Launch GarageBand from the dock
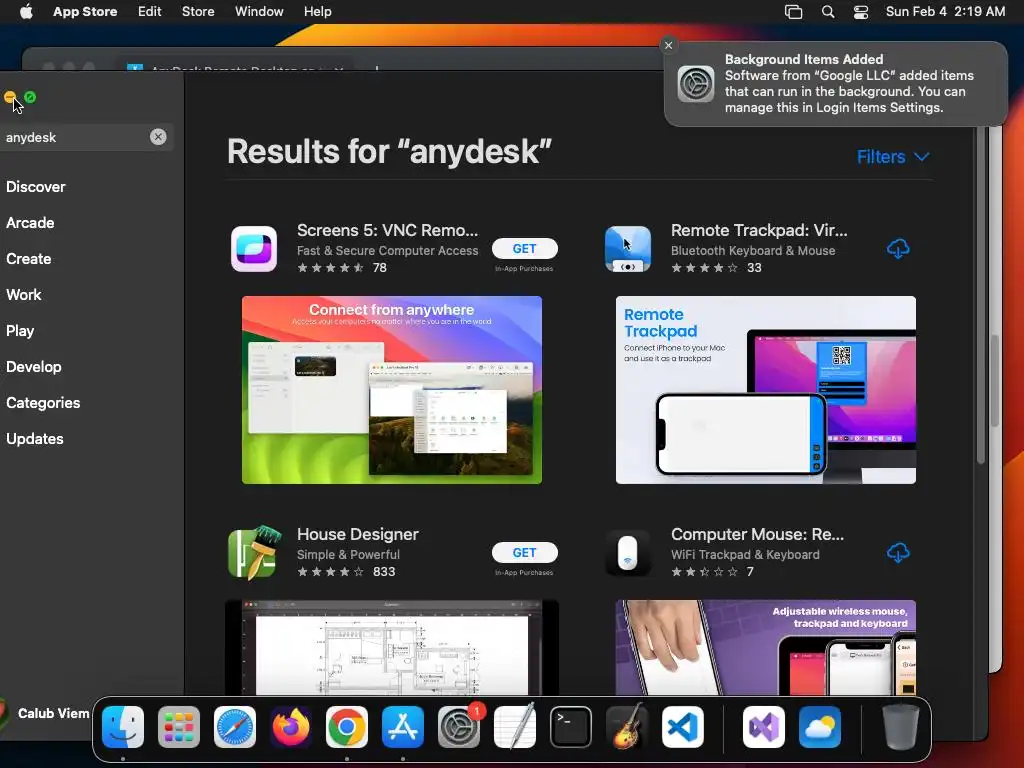Screen dimensions: 1024x768 627,727
